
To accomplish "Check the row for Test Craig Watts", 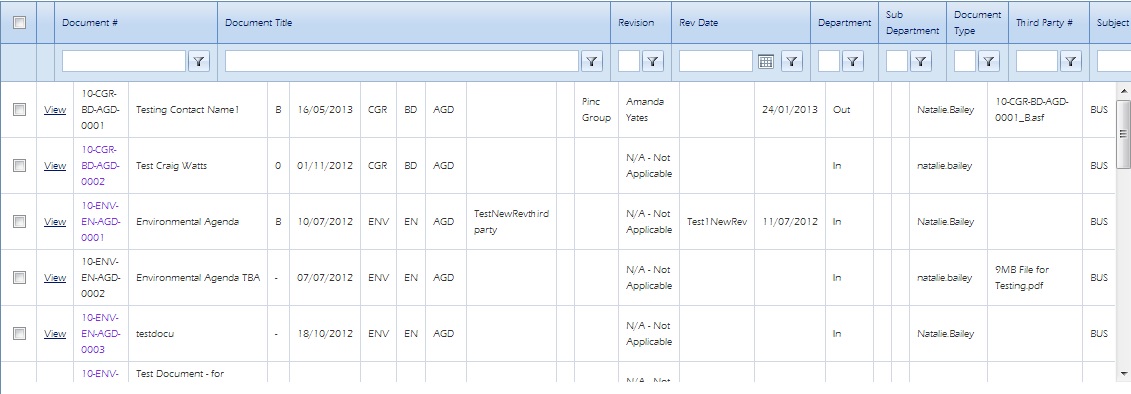I will 19,166.
